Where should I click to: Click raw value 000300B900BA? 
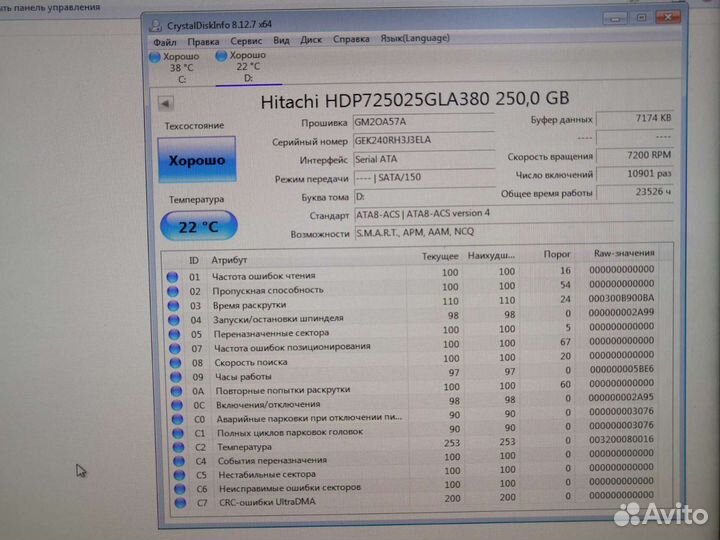tap(621, 298)
